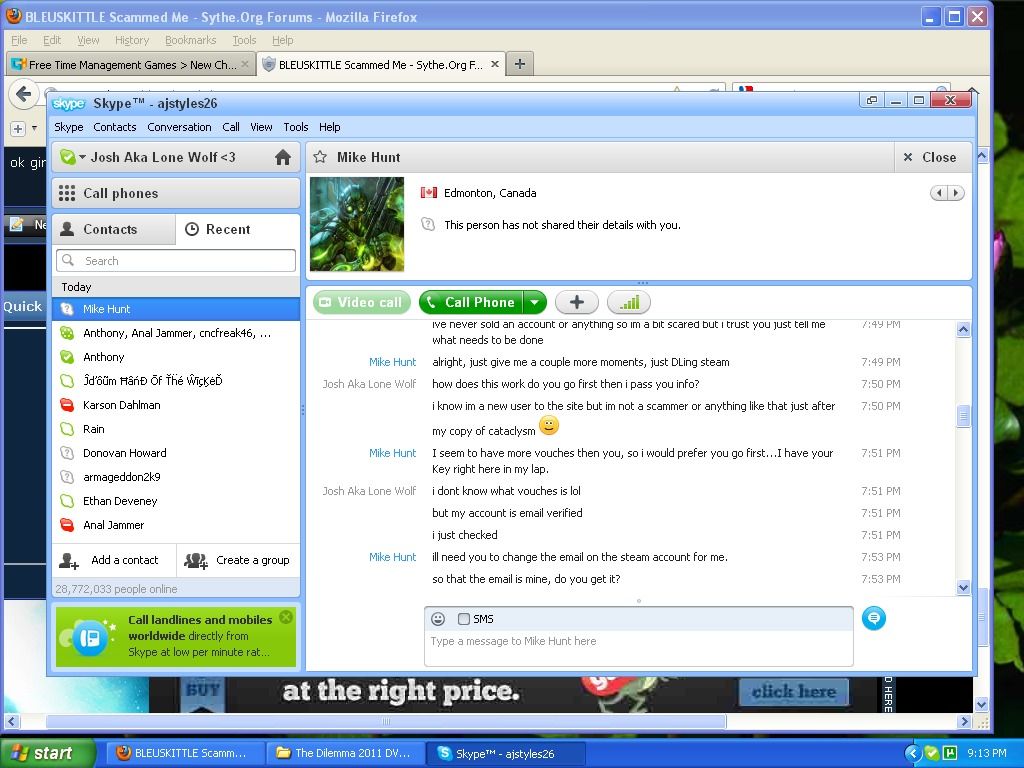Viewport: 1024px width, 768px height.
Task: Click Add a contact
Action: click(114, 560)
